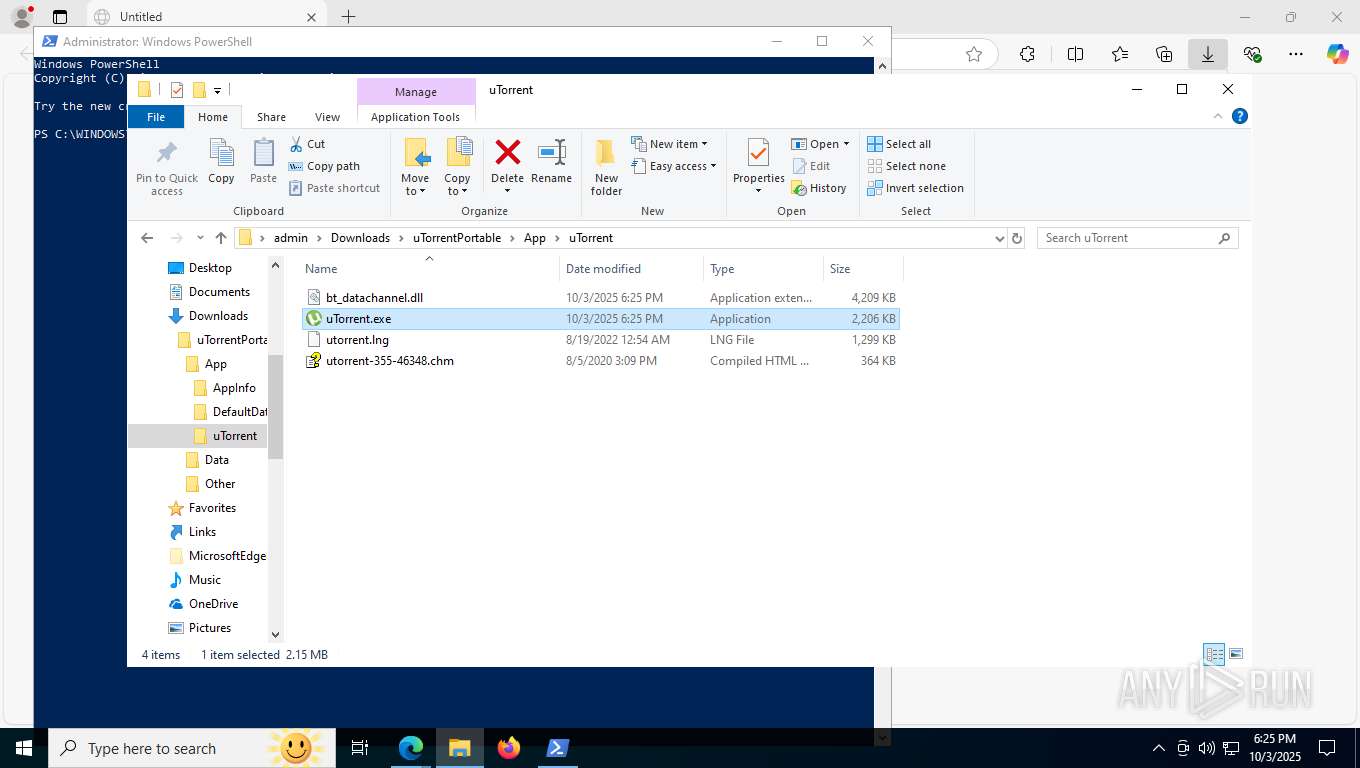Switch to the Share ribbon tab
The height and width of the screenshot is (768, 1360).
pyautogui.click(x=271, y=117)
